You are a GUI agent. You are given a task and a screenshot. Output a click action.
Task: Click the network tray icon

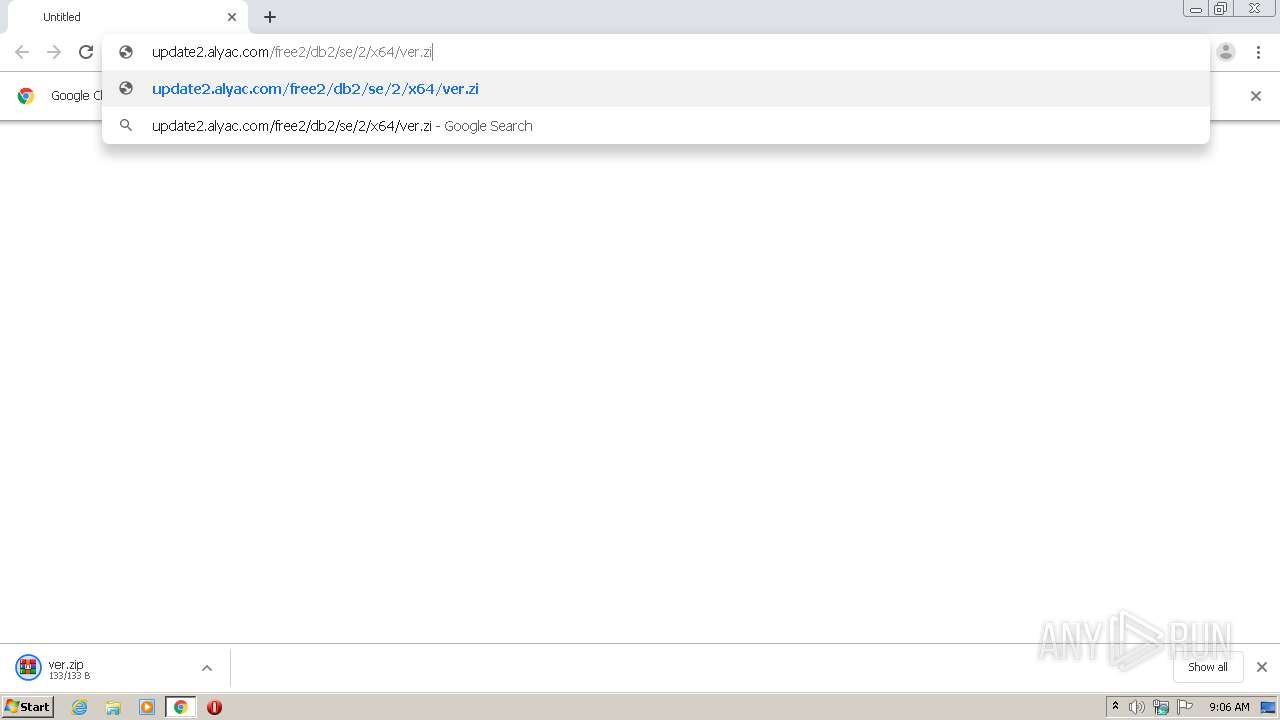[1161, 707]
